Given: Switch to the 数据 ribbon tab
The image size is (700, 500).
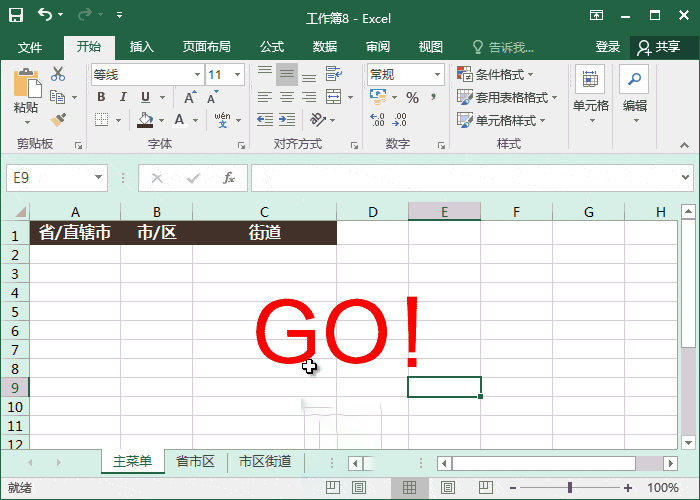Looking at the screenshot, I should [x=325, y=47].
